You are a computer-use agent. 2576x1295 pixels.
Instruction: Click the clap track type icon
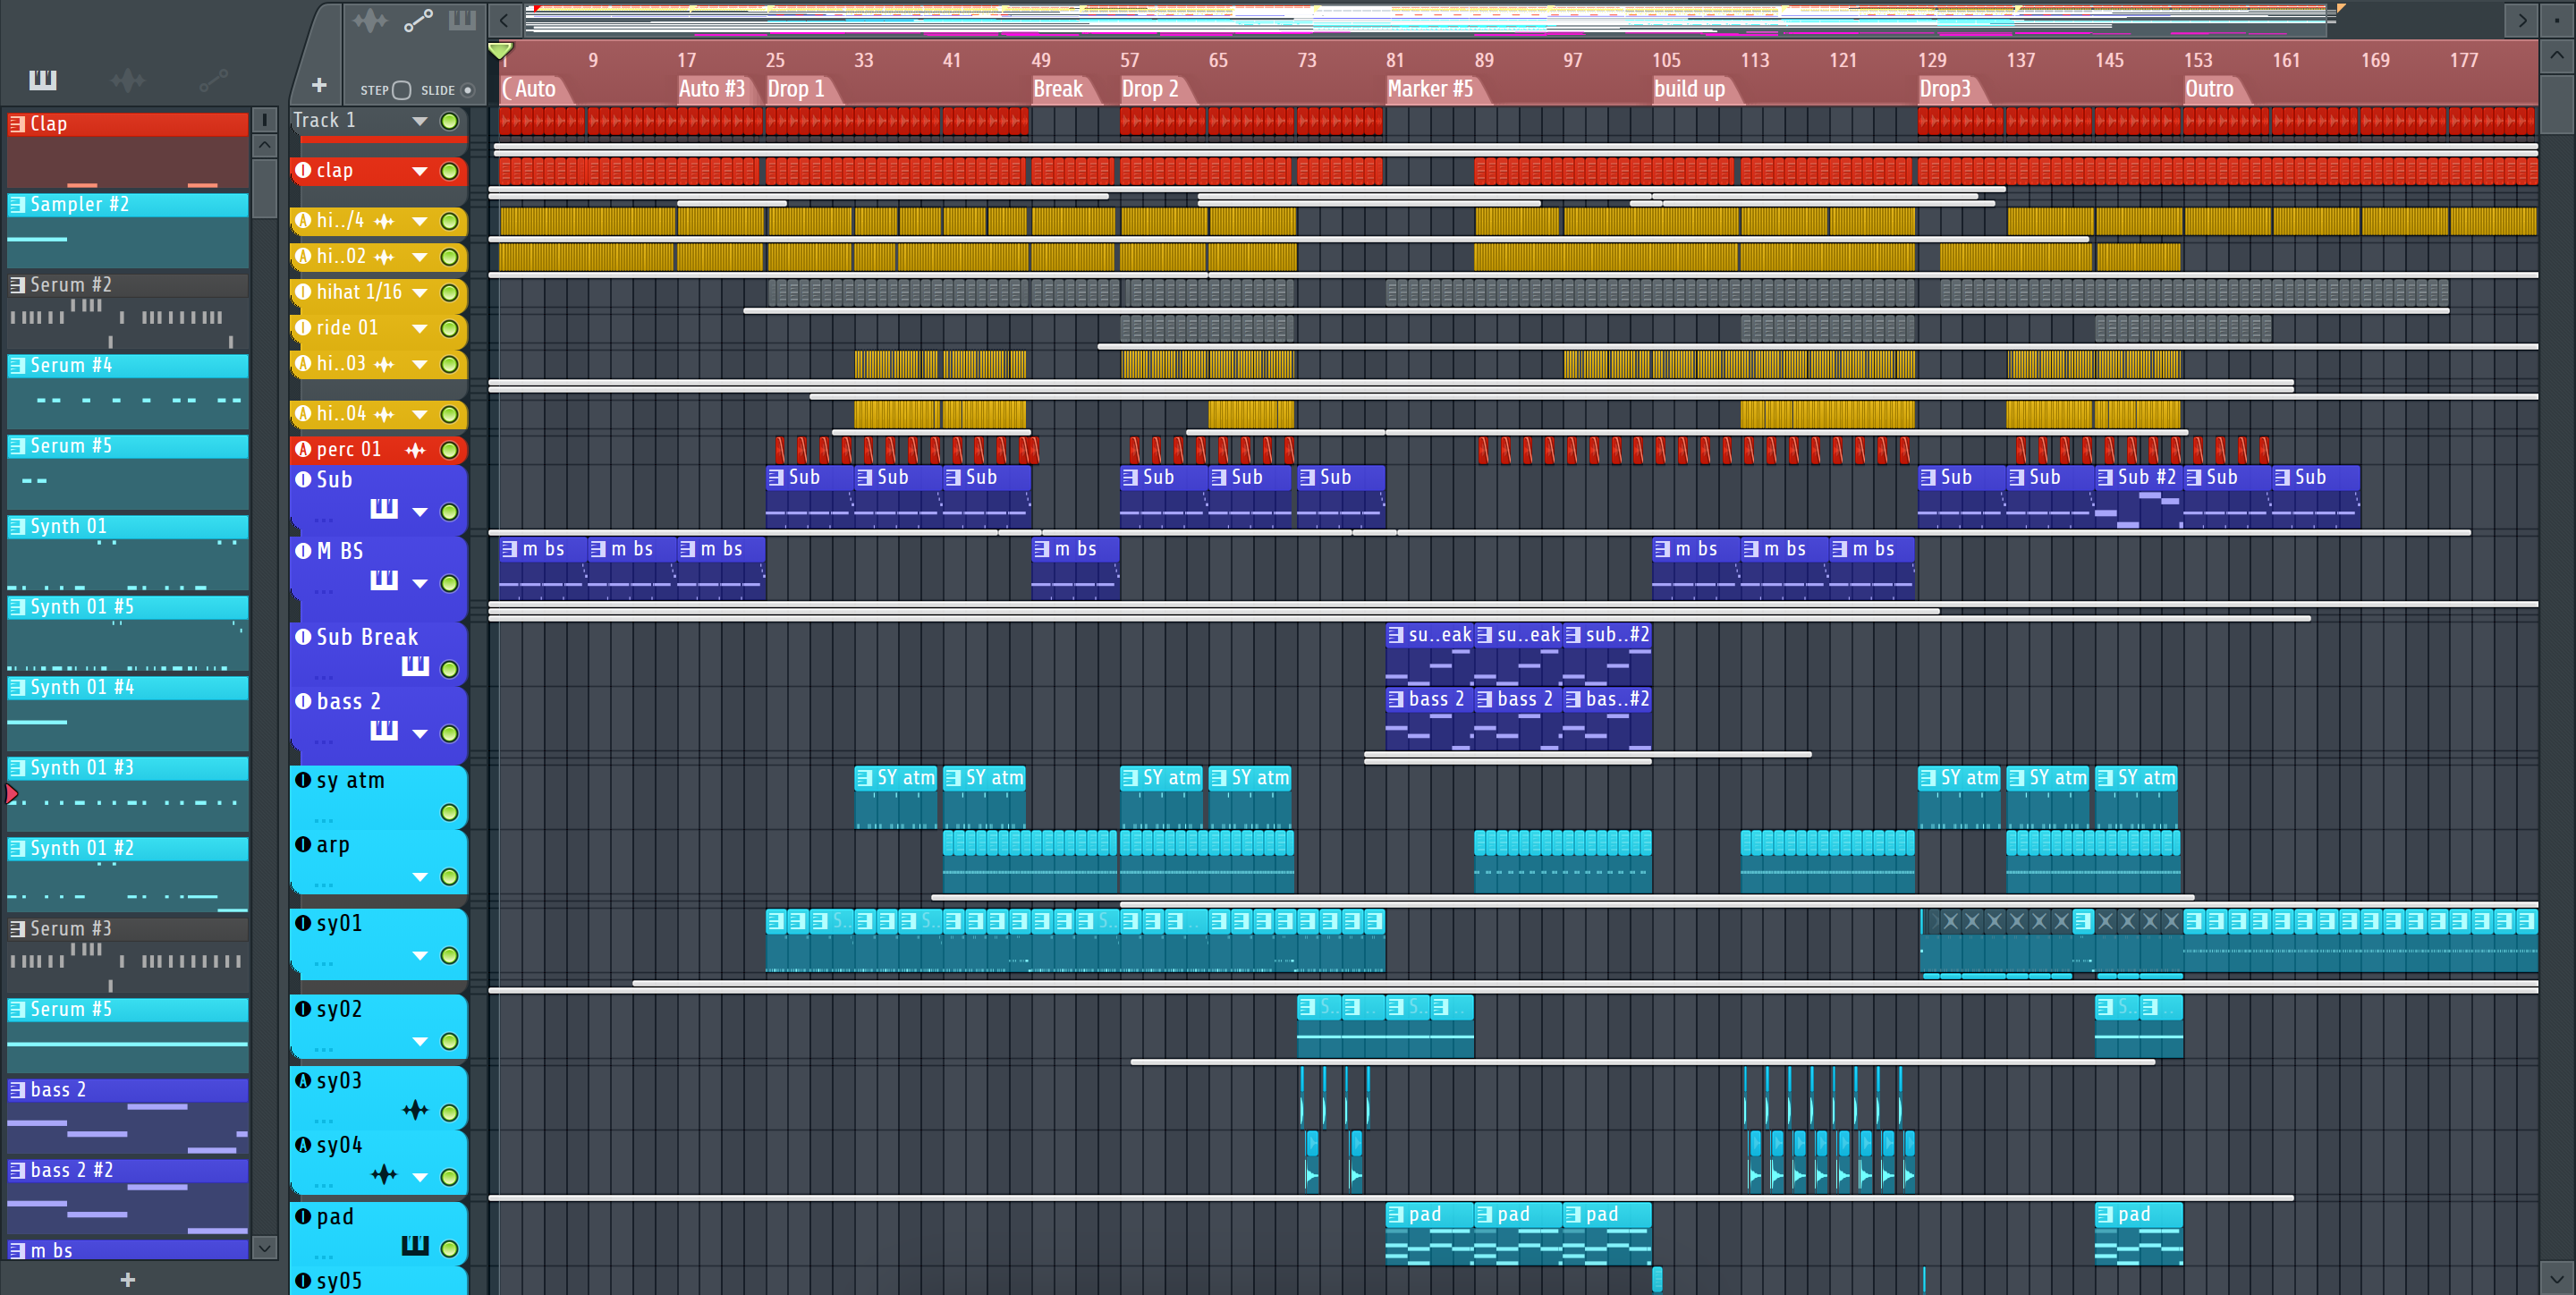click(303, 170)
